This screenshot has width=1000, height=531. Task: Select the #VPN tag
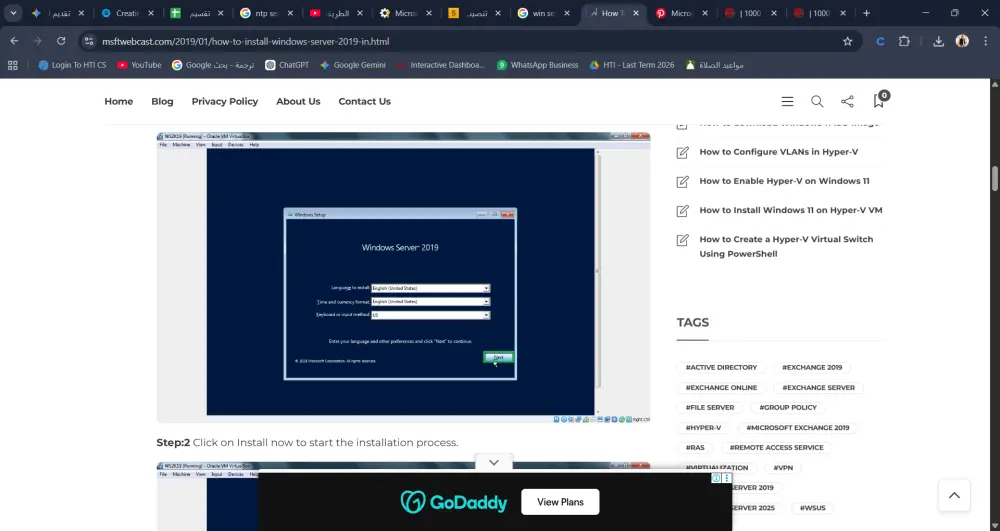point(783,468)
